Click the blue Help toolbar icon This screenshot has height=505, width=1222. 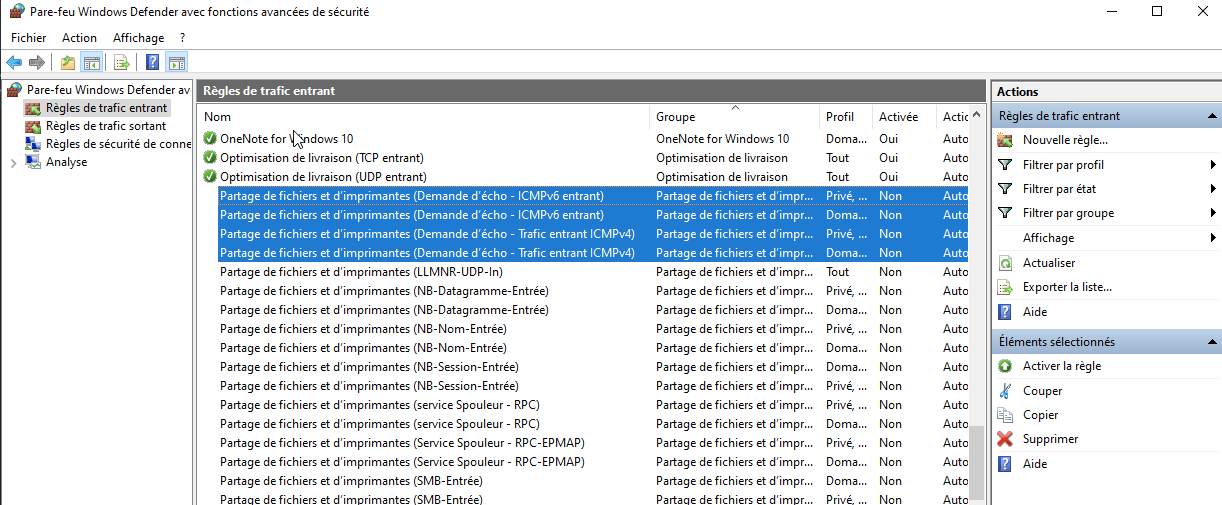pos(152,63)
